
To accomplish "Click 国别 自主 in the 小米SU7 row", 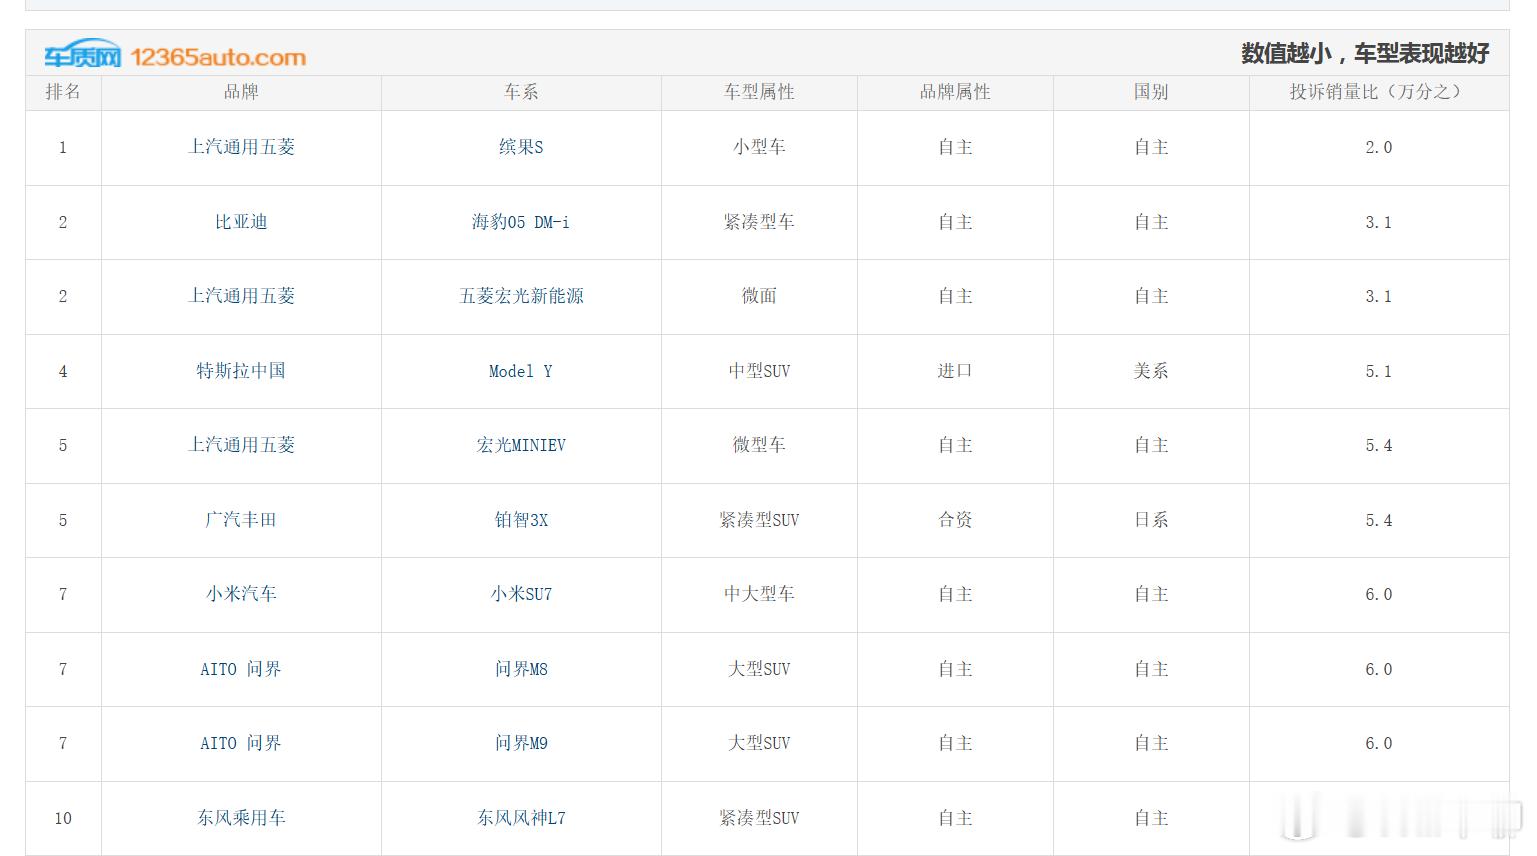I will click(x=1151, y=594).
